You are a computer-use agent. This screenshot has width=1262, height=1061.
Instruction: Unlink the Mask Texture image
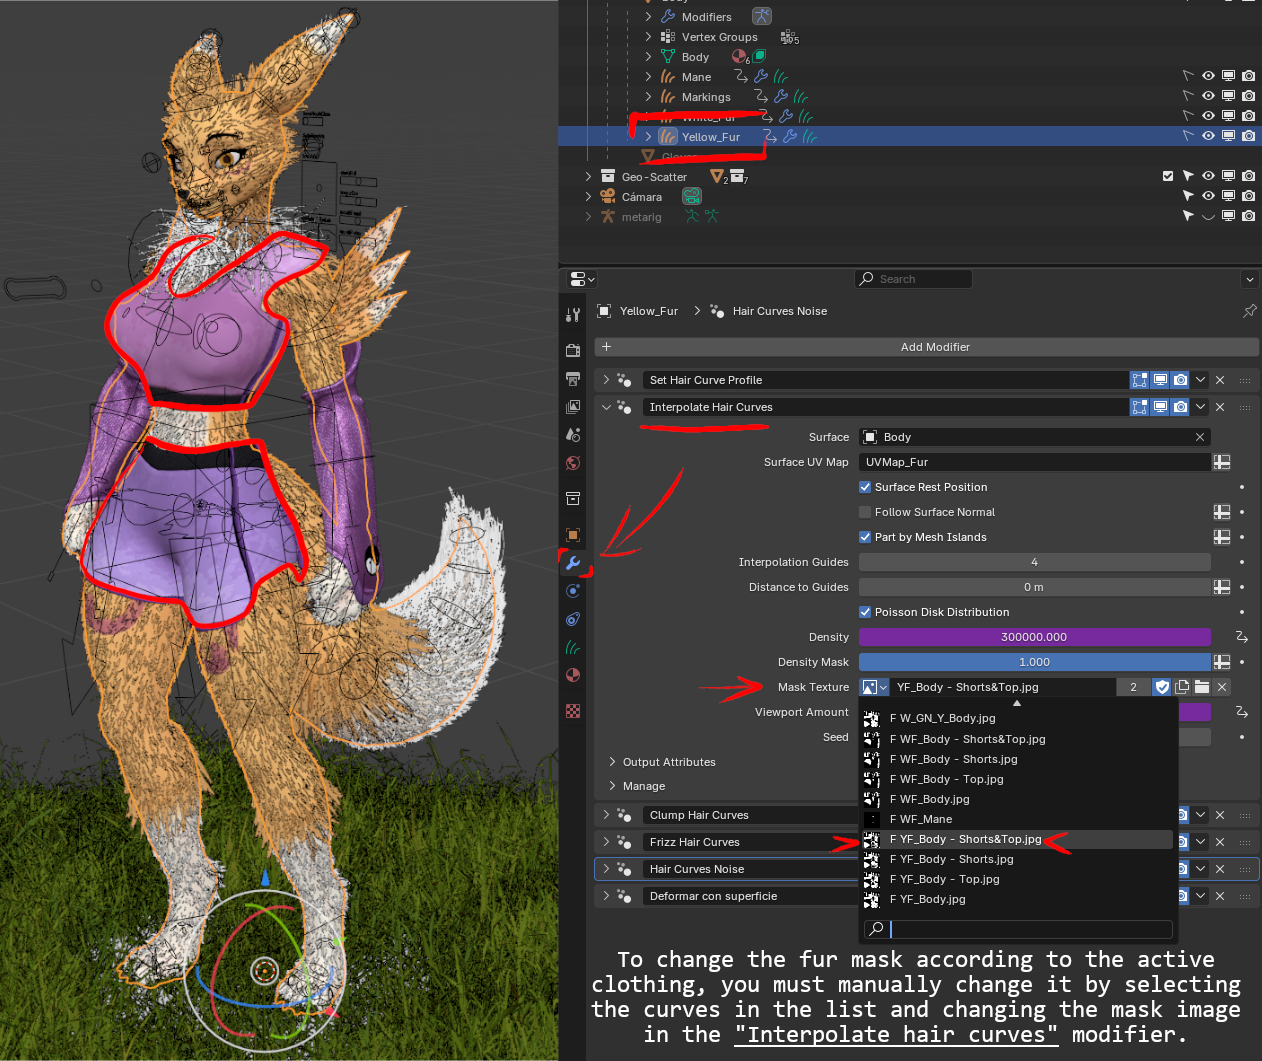click(1222, 687)
